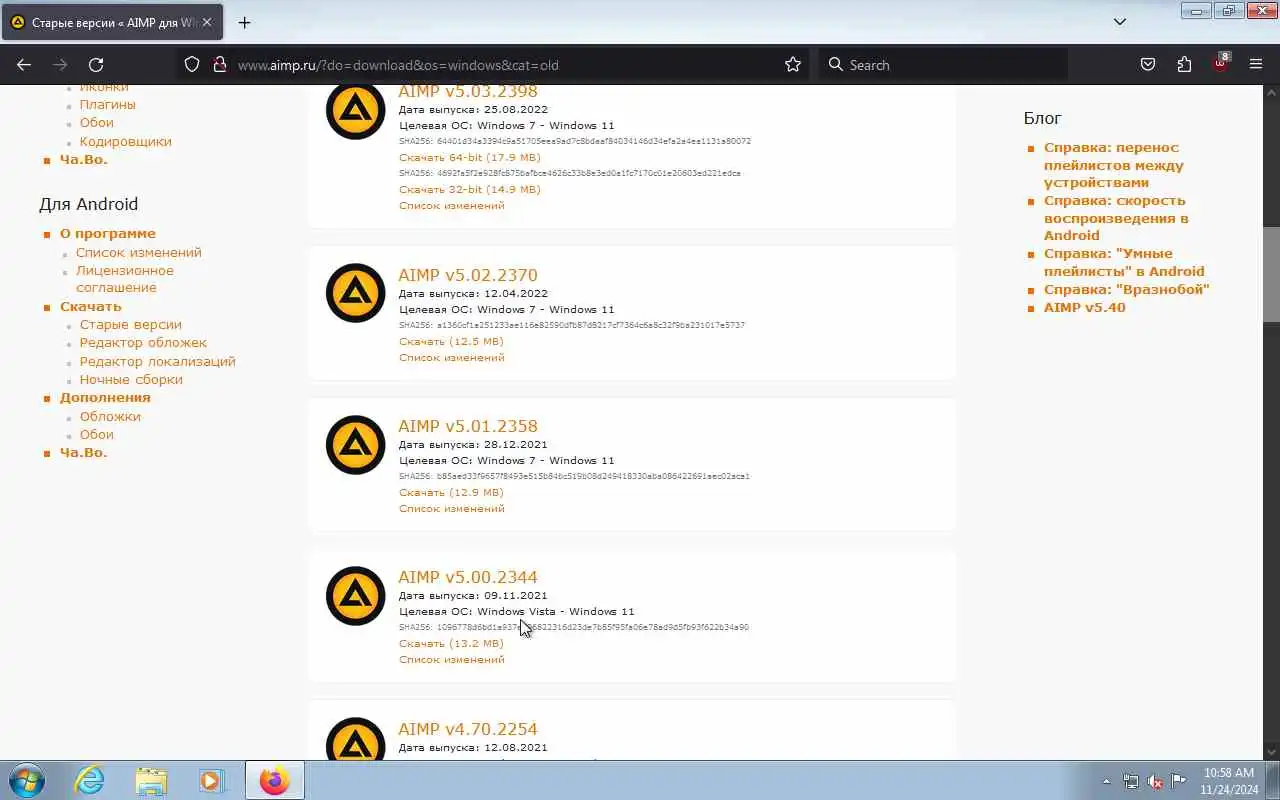Screen dimensions: 1280x800
Task: Open the Firefox hamburger menu
Action: [1256, 64]
